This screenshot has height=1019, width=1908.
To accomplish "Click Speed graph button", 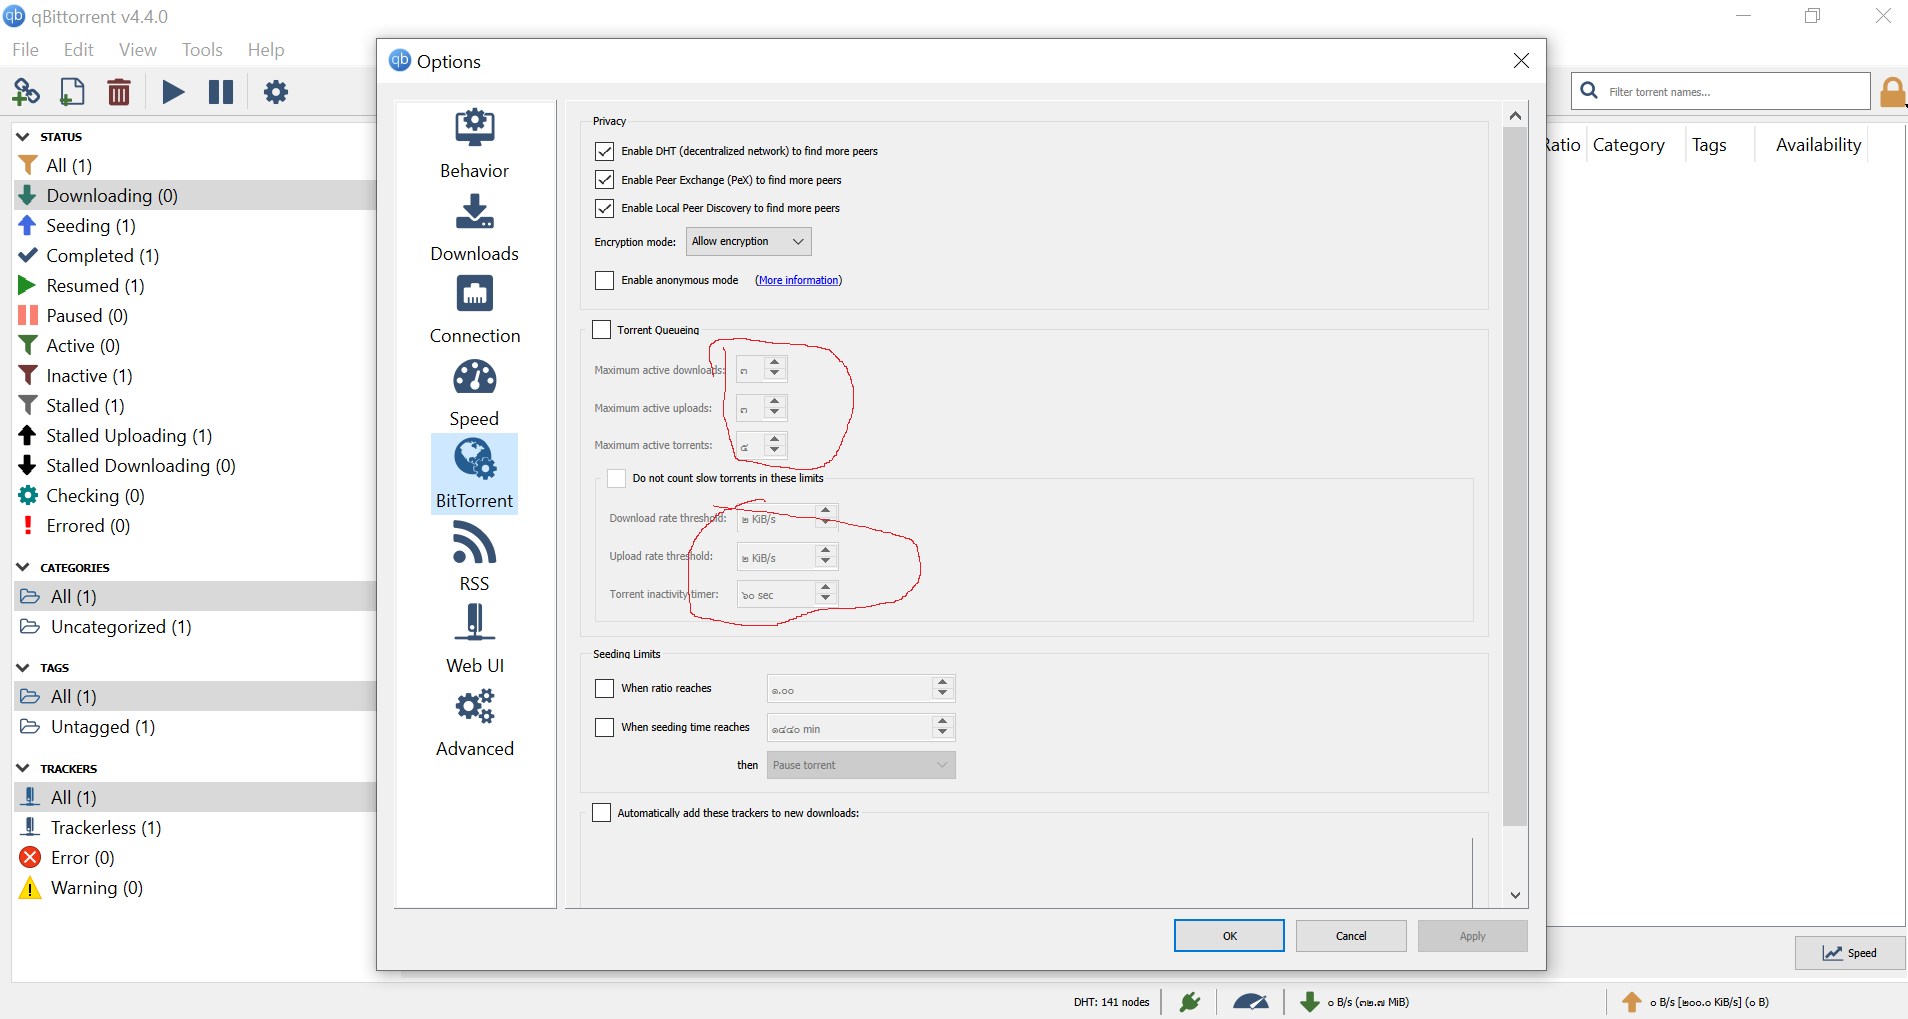I will [1850, 953].
